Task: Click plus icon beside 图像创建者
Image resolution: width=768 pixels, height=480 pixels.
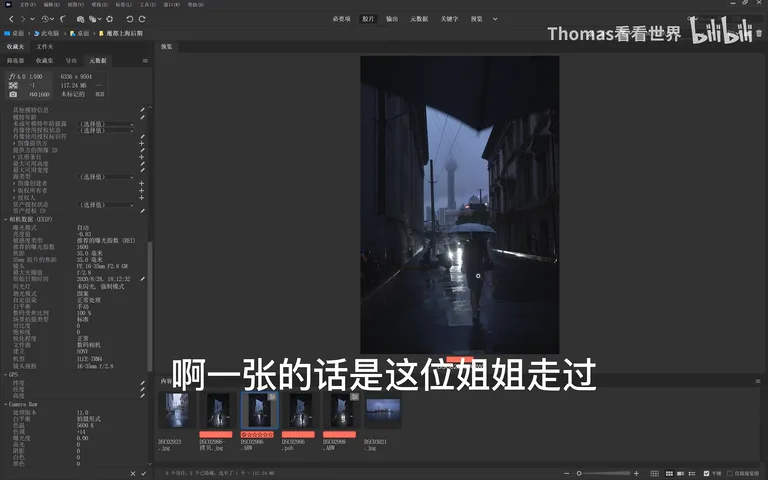Action: click(142, 183)
